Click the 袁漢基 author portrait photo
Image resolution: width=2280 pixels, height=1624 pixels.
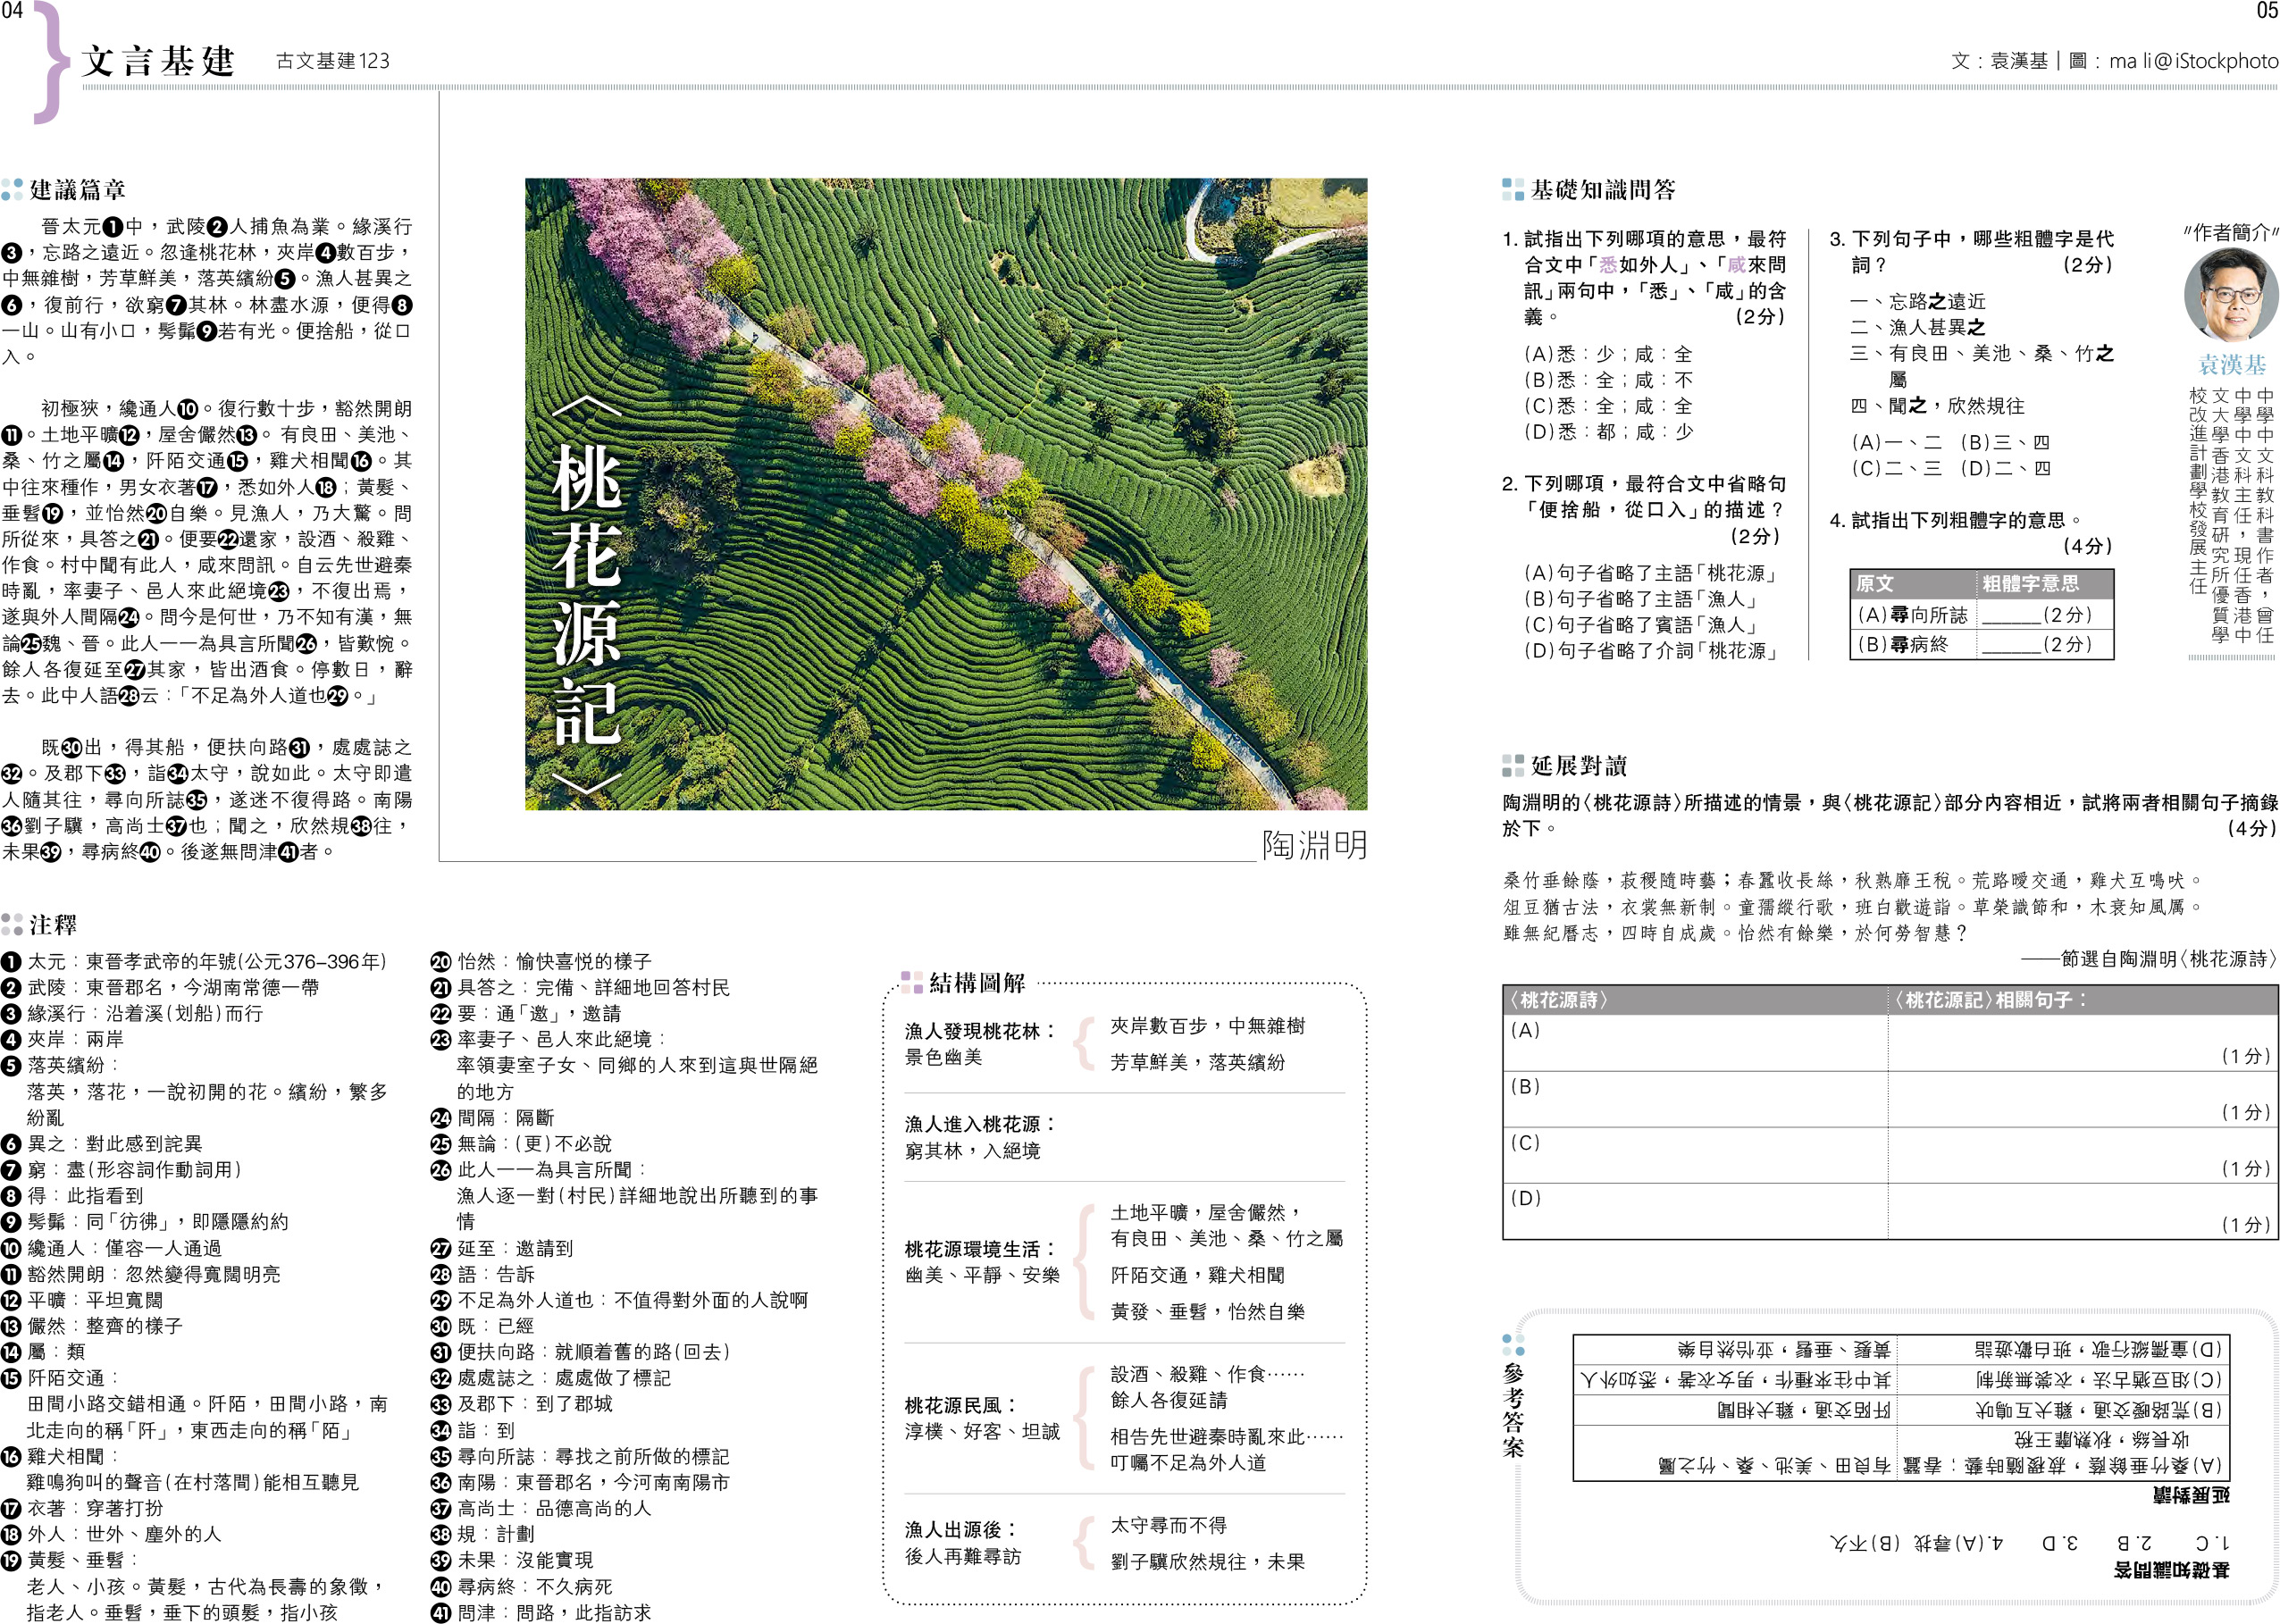point(2231,295)
